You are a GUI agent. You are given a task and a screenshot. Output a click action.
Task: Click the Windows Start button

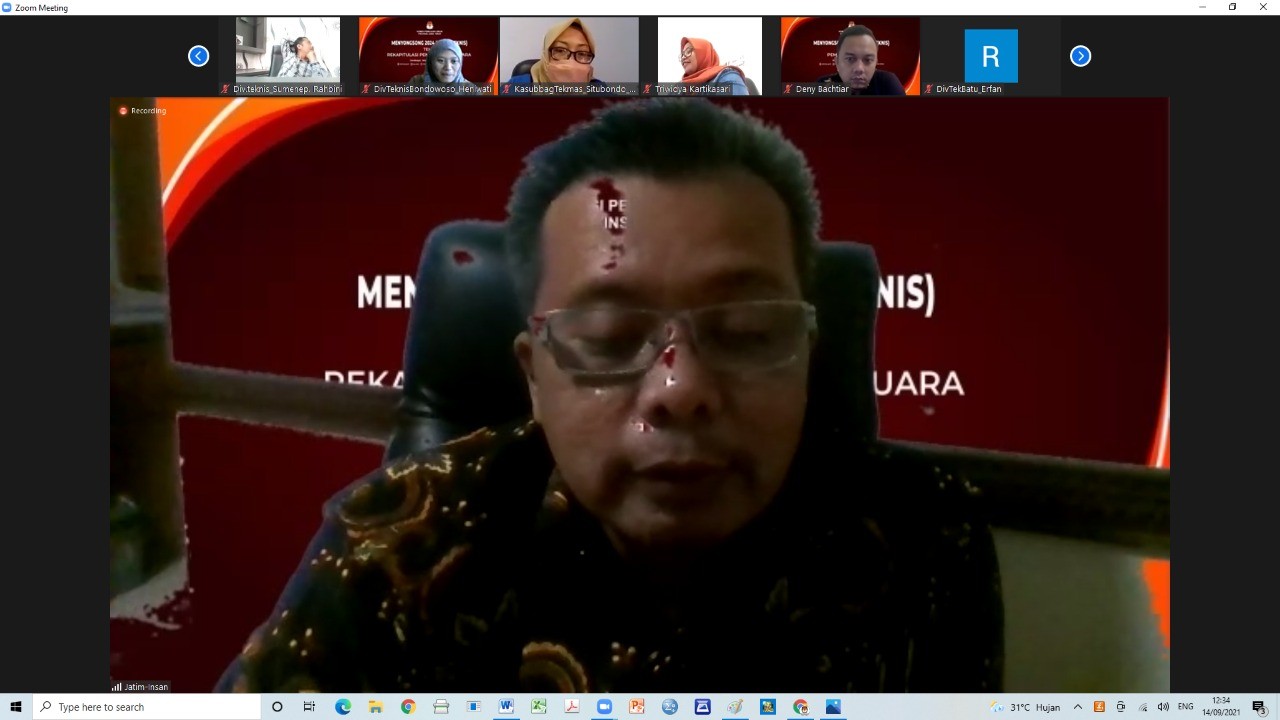click(x=16, y=707)
